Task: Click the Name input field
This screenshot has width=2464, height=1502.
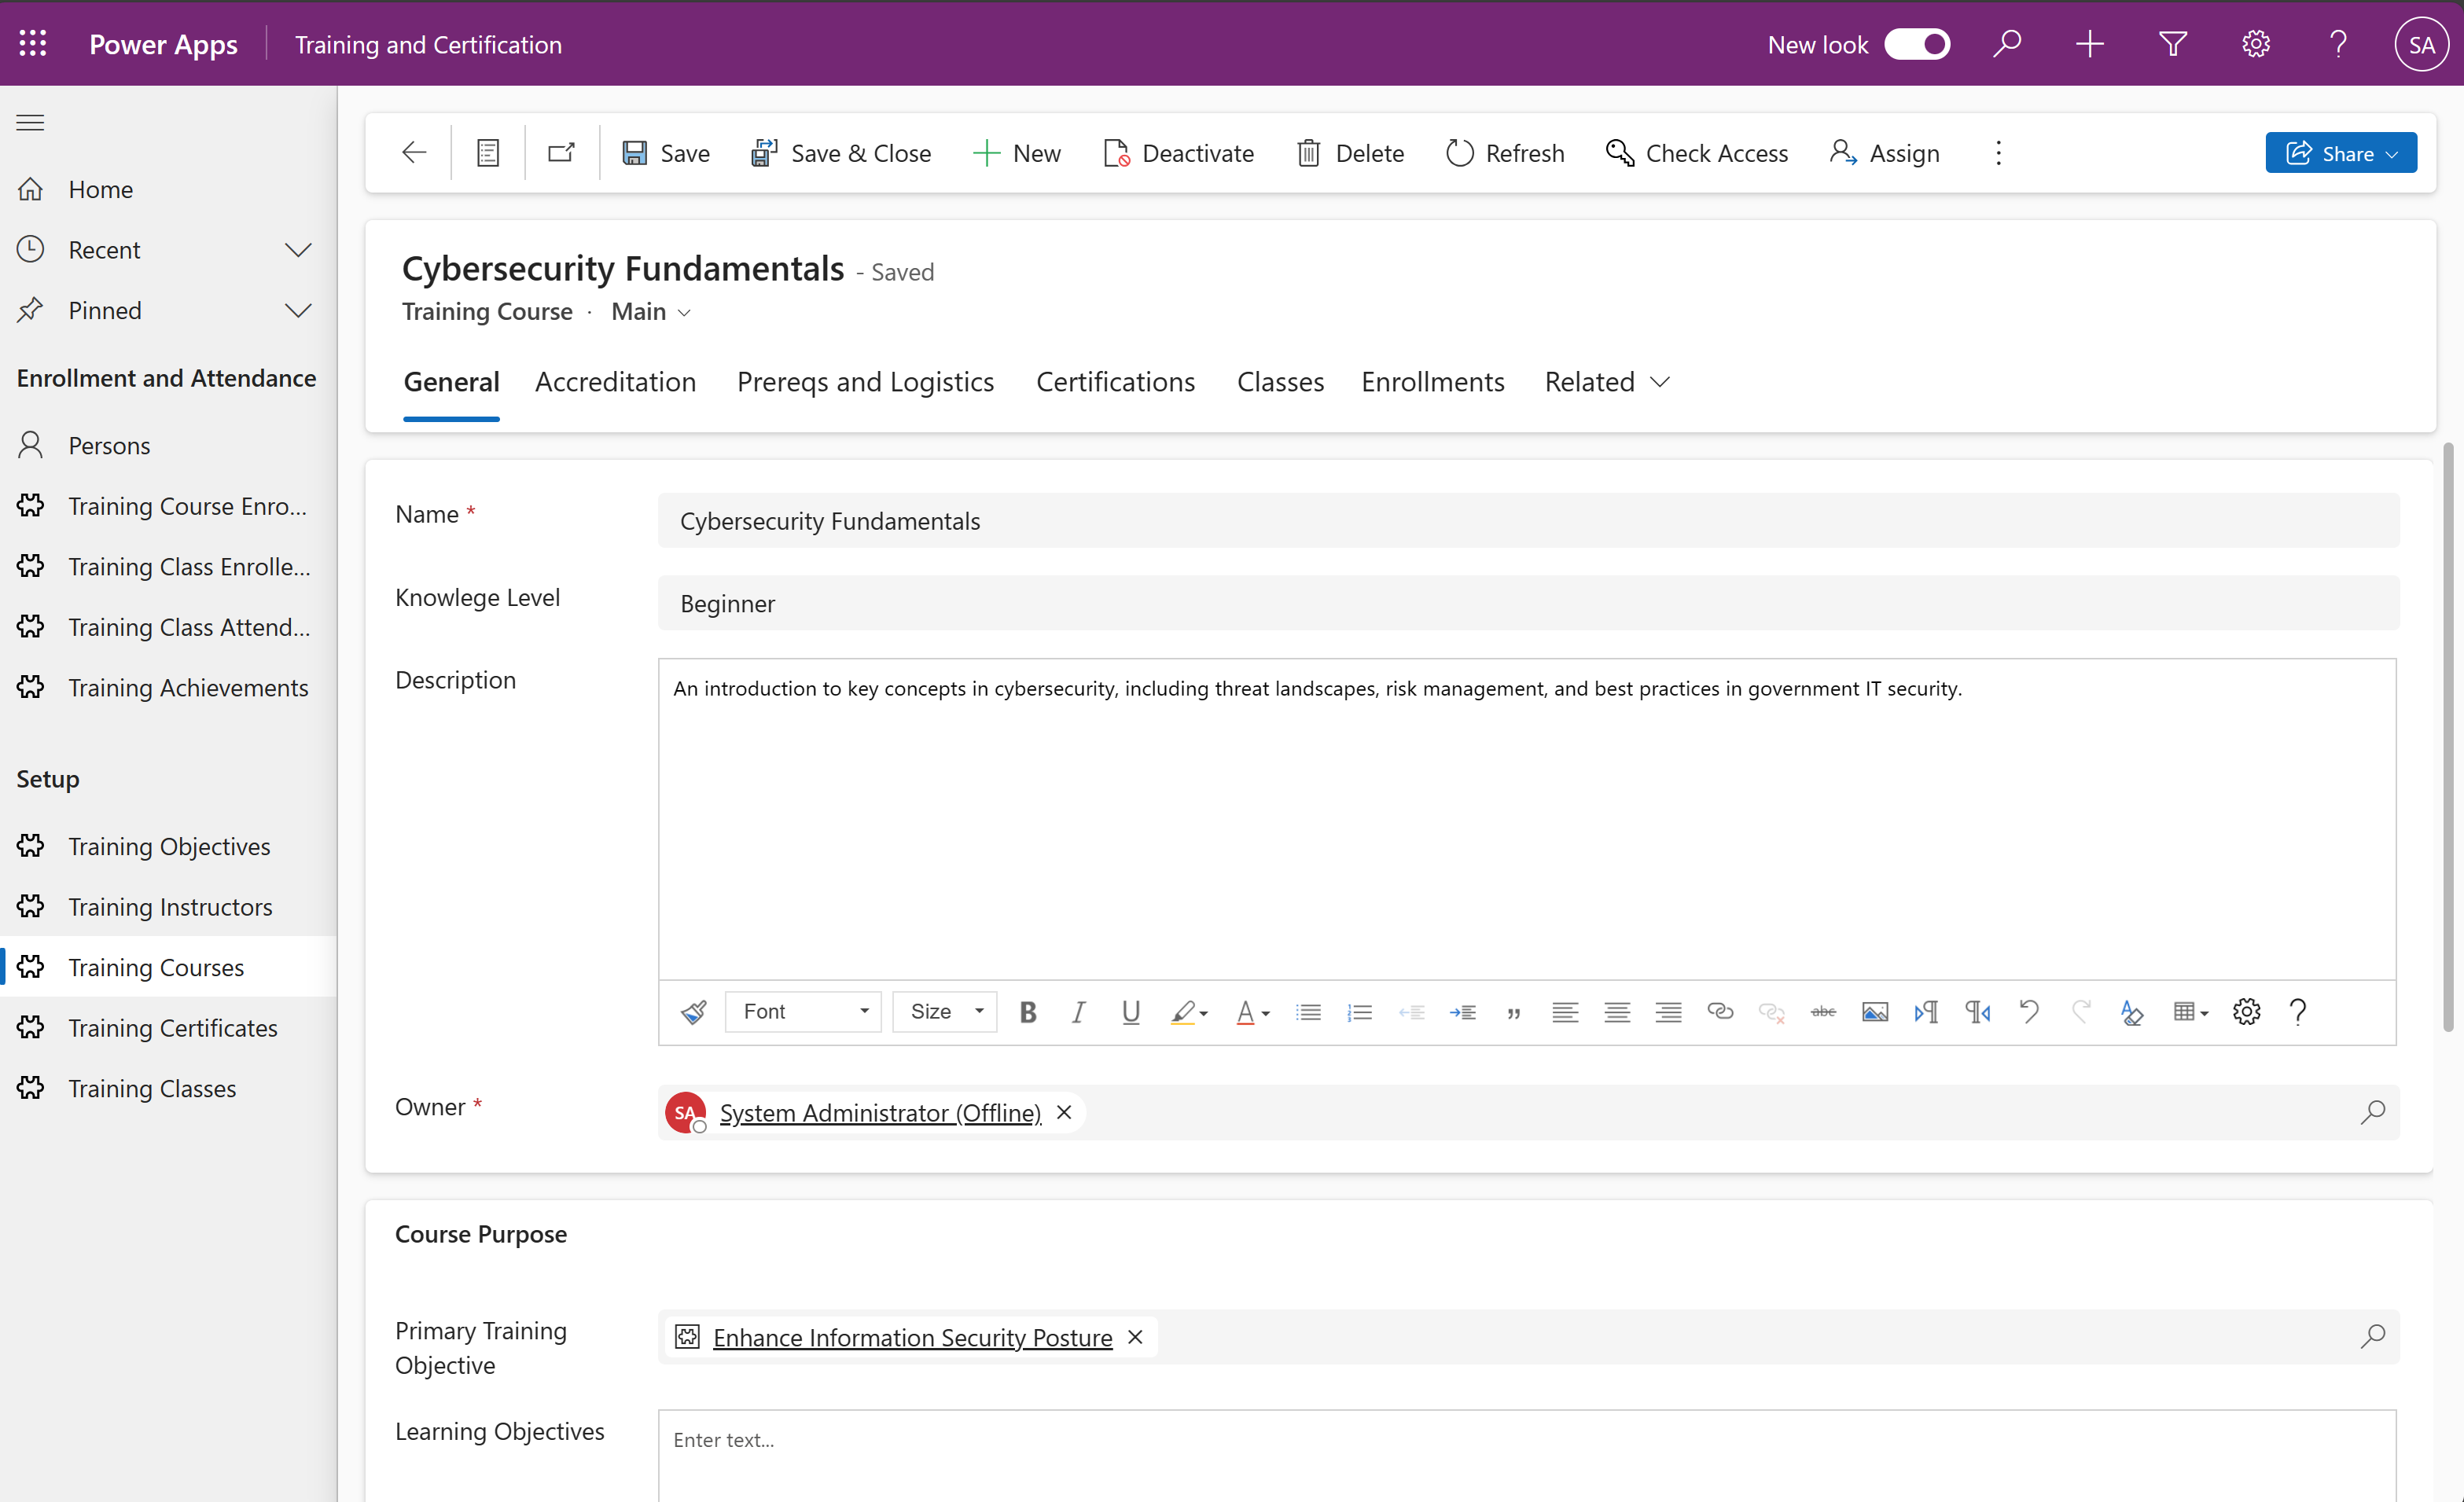Action: 1528,521
